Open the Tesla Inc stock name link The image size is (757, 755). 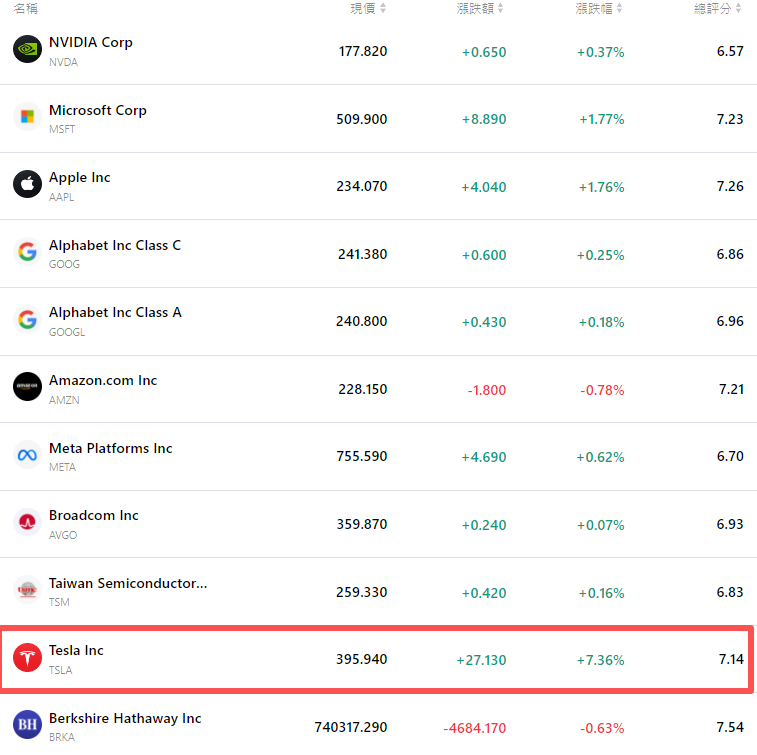coord(76,650)
